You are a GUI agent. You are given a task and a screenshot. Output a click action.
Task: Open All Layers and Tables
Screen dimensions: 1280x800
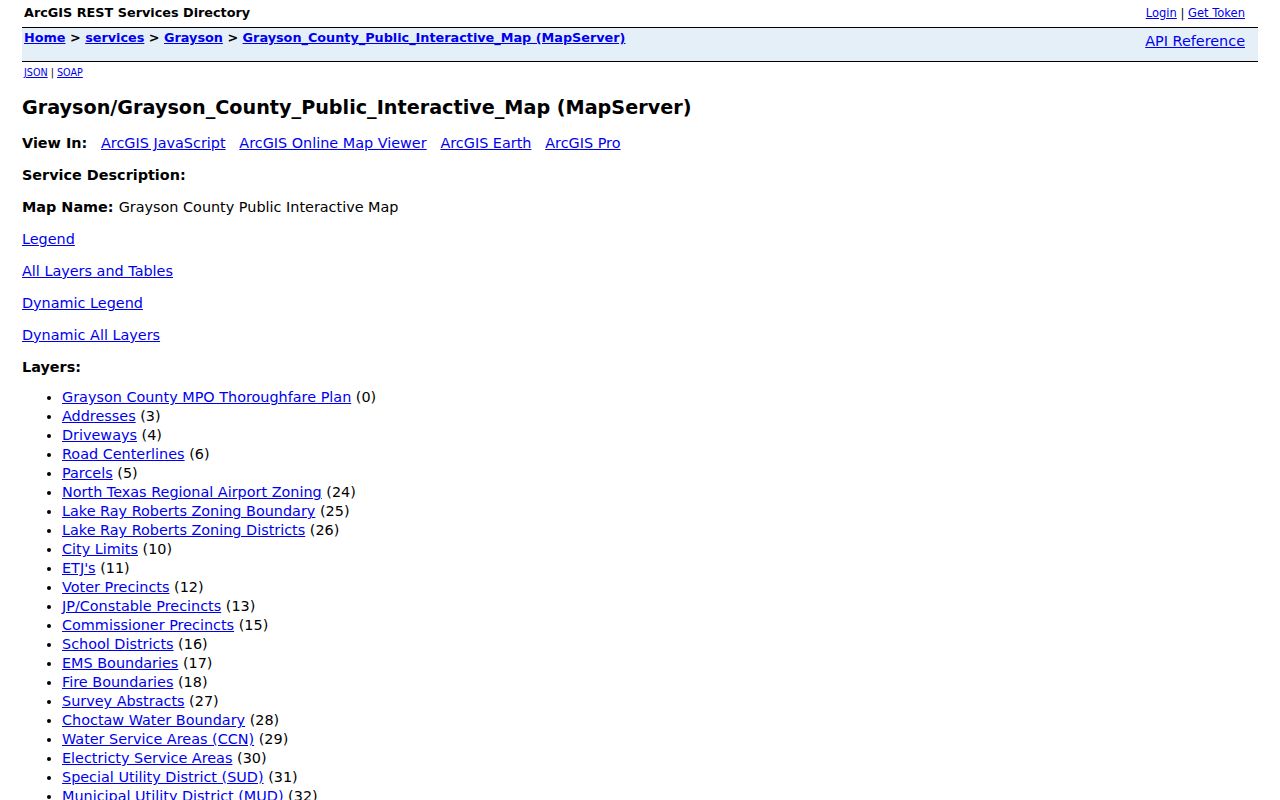pos(97,271)
